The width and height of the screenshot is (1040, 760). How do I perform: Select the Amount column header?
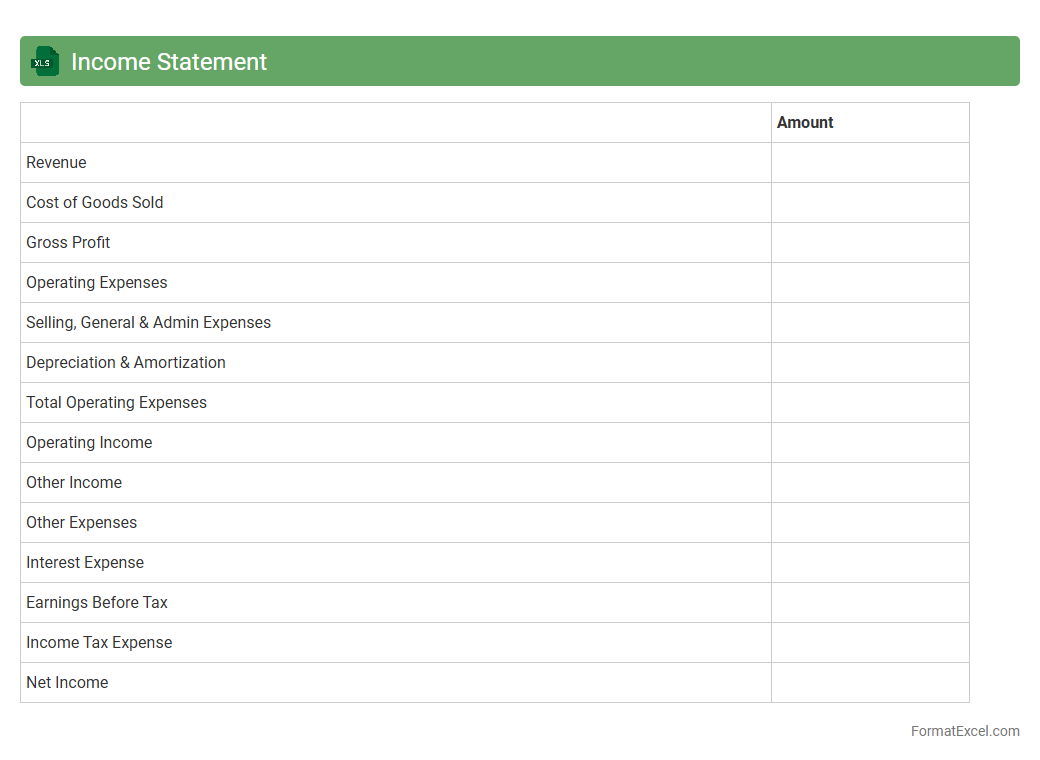(x=805, y=123)
